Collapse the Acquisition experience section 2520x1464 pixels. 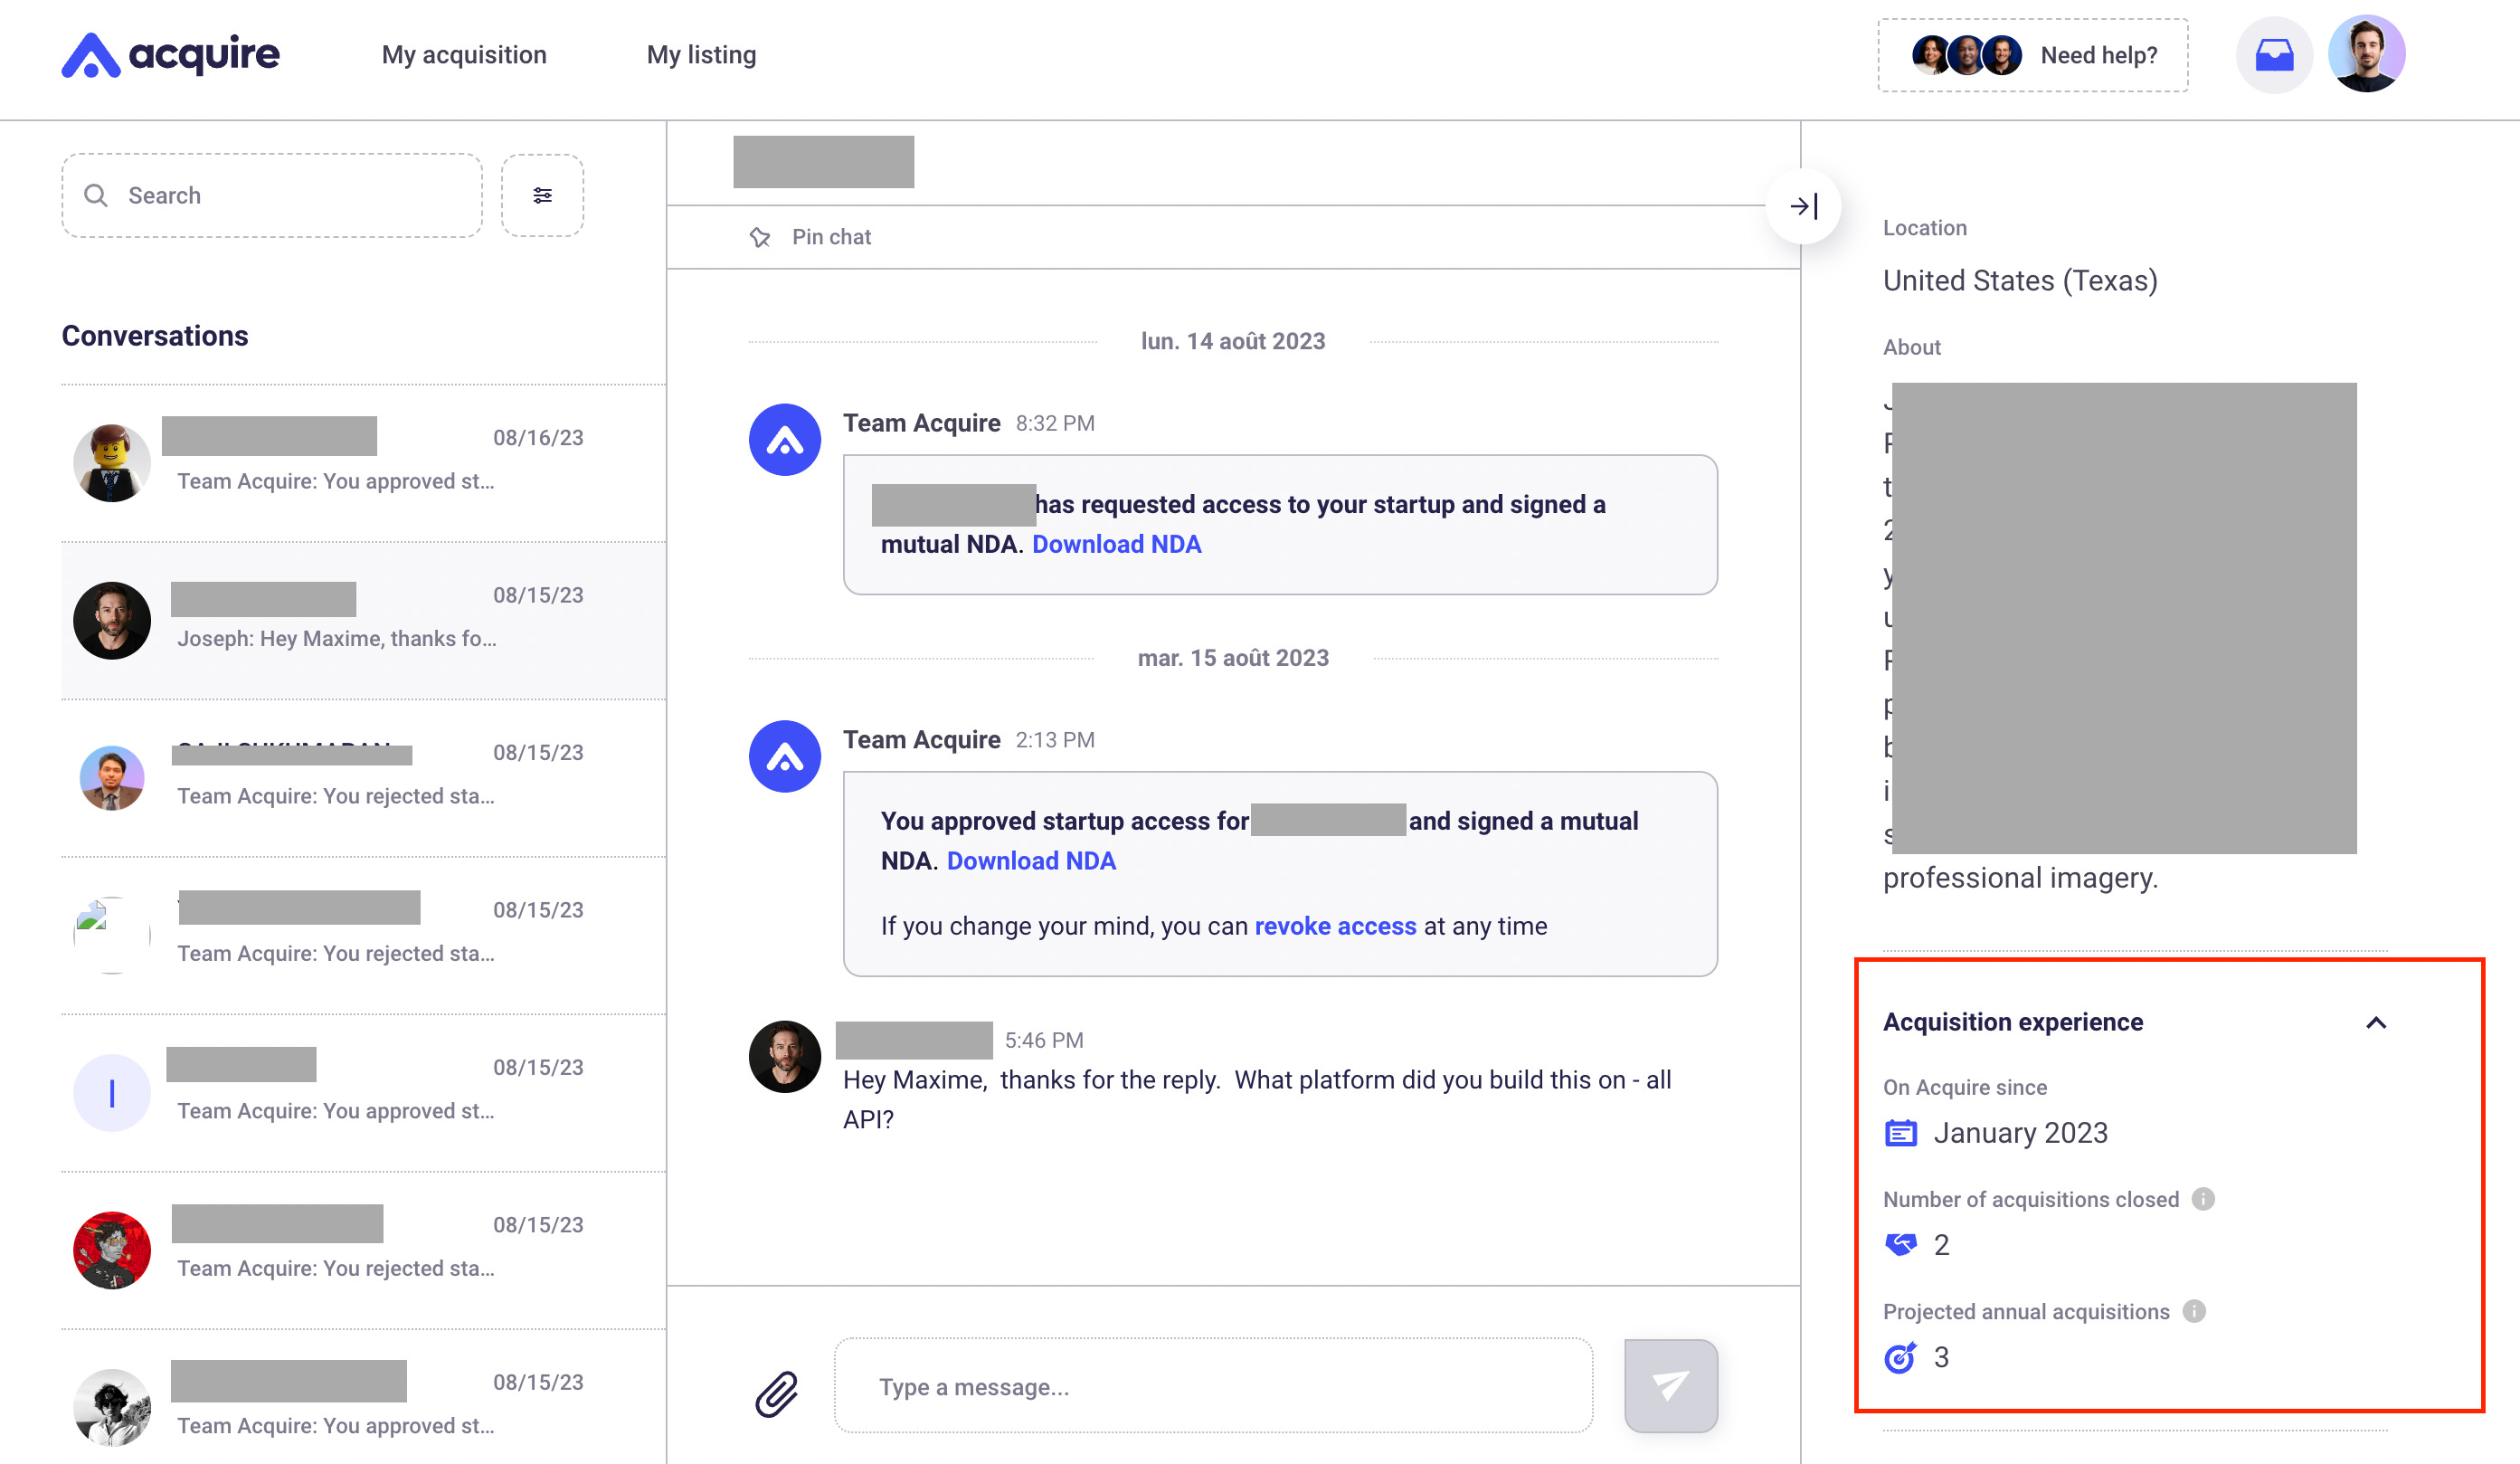click(2376, 1022)
